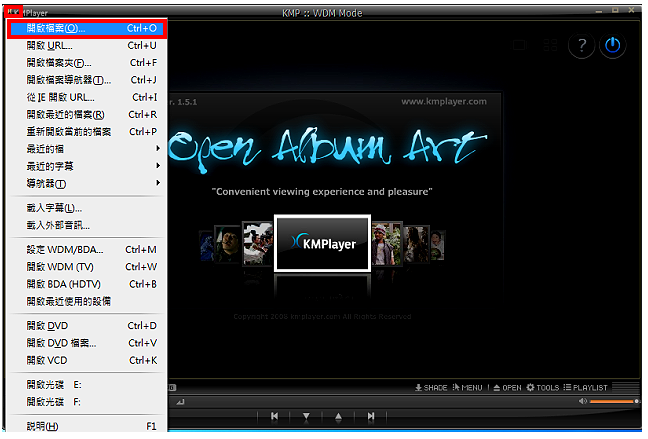Choose 開啟檔案夾(F)... menu entry
Screen dimensions: 648x439
tap(87, 63)
